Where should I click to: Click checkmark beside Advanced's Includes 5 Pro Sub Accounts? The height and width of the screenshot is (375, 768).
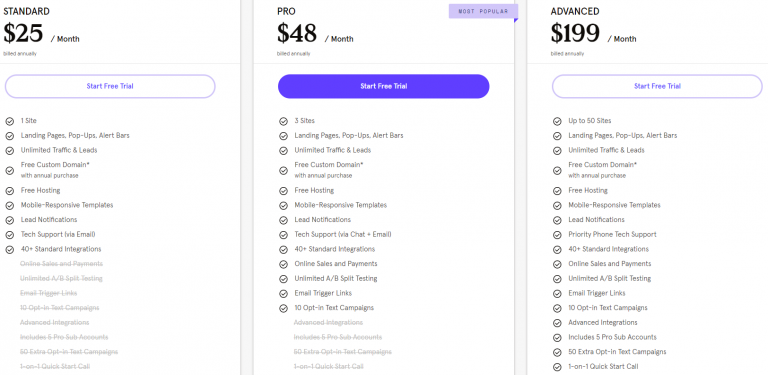click(x=557, y=337)
